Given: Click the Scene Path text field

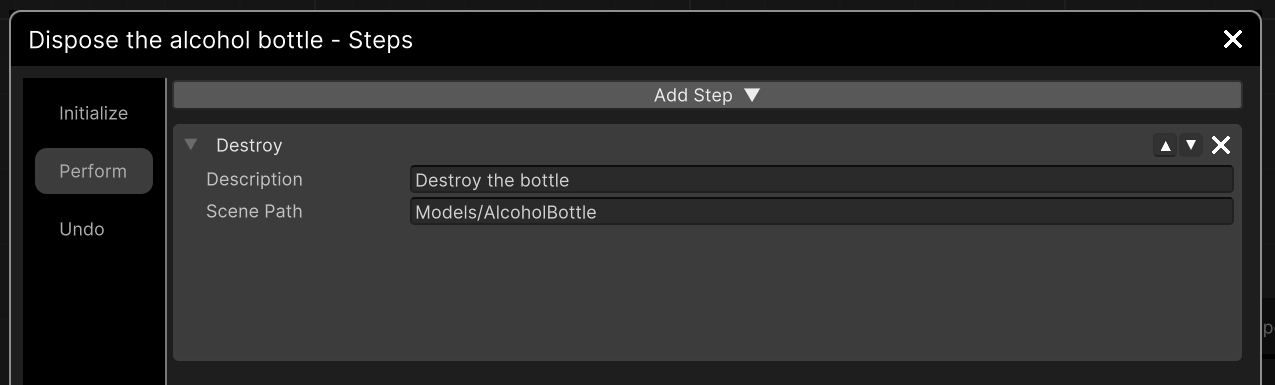Looking at the screenshot, I should tap(821, 212).
